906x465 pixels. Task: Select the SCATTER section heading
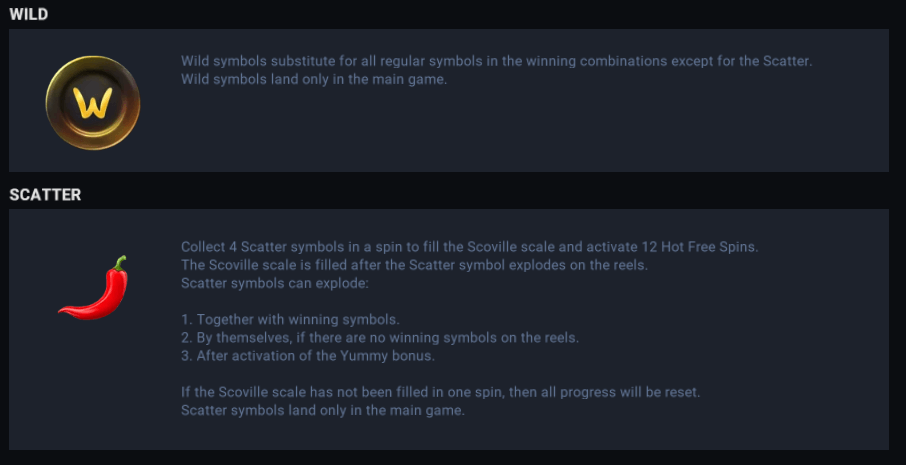pos(45,195)
